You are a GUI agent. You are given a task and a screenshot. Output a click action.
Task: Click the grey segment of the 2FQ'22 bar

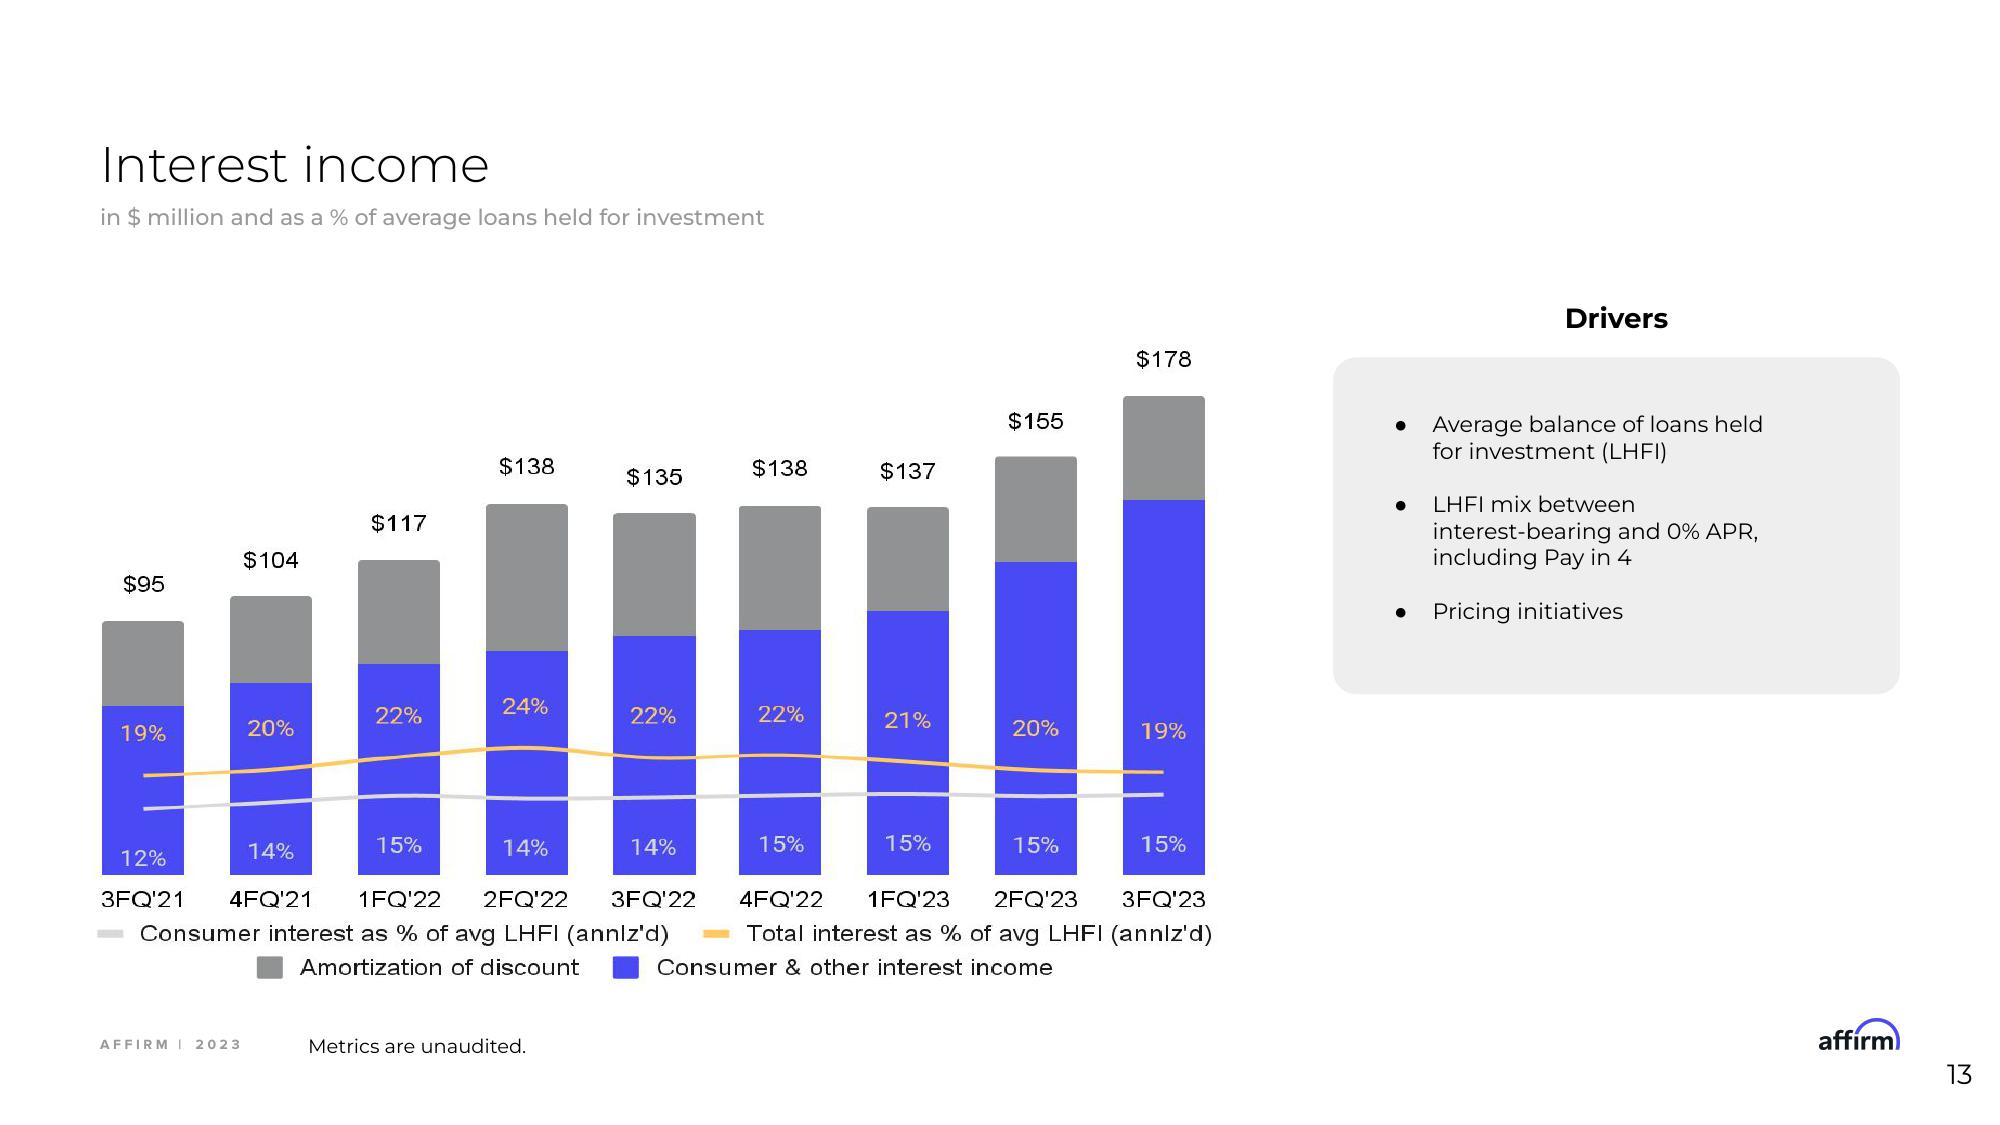point(527,577)
